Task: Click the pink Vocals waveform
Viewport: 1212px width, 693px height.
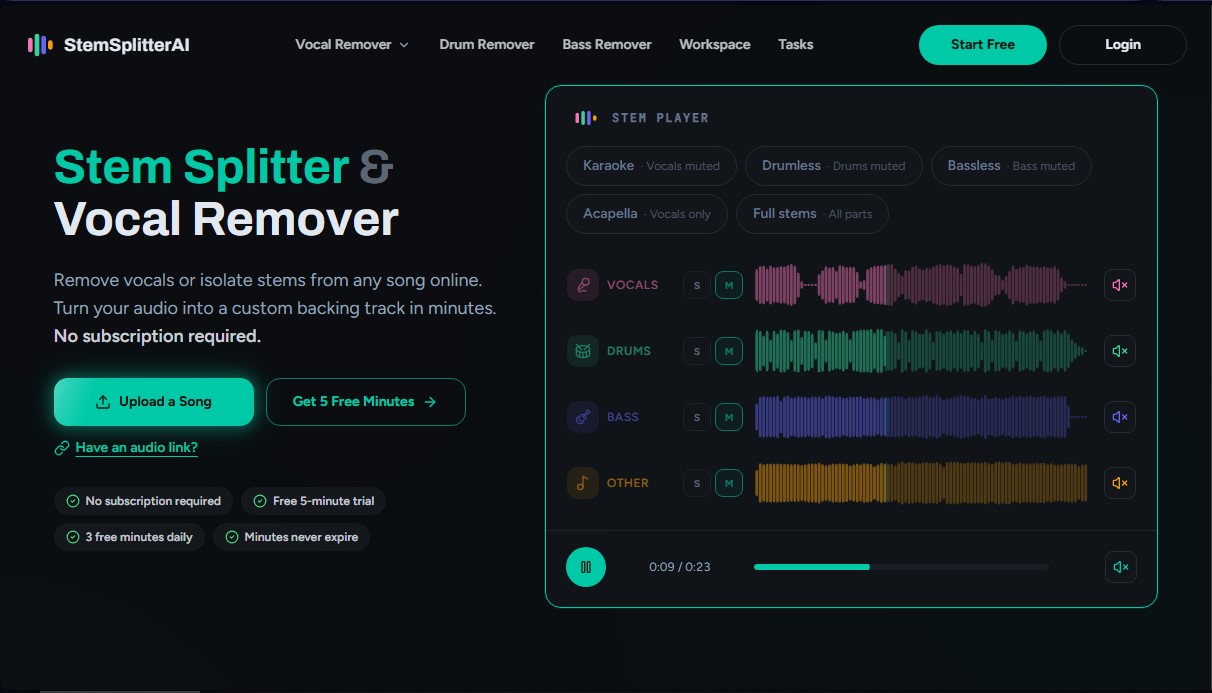Action: point(921,285)
